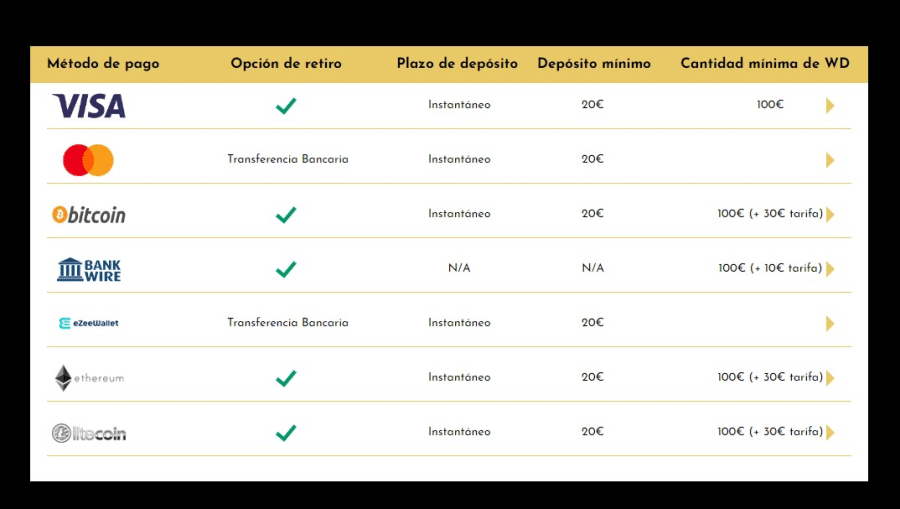Viewport: 900px width, 509px height.
Task: Expand the Mastercard row arrow
Action: coord(829,160)
